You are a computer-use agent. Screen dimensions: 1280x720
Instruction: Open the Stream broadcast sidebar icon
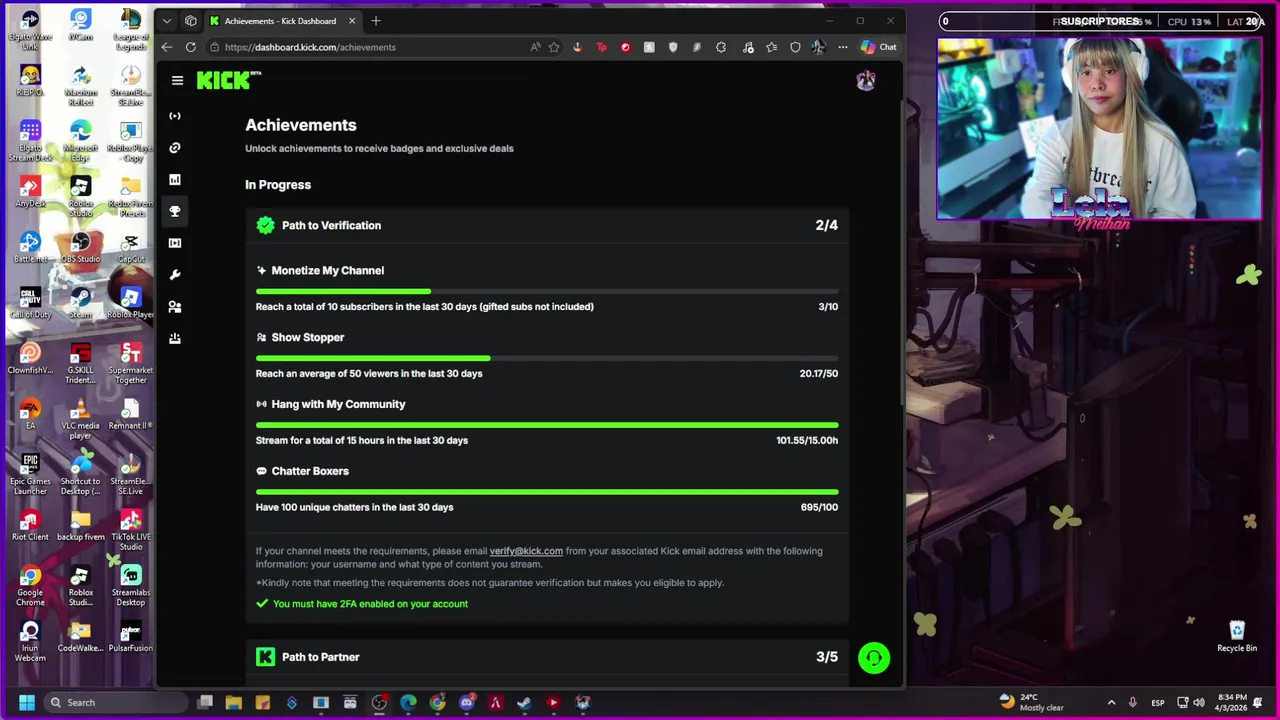pos(175,116)
